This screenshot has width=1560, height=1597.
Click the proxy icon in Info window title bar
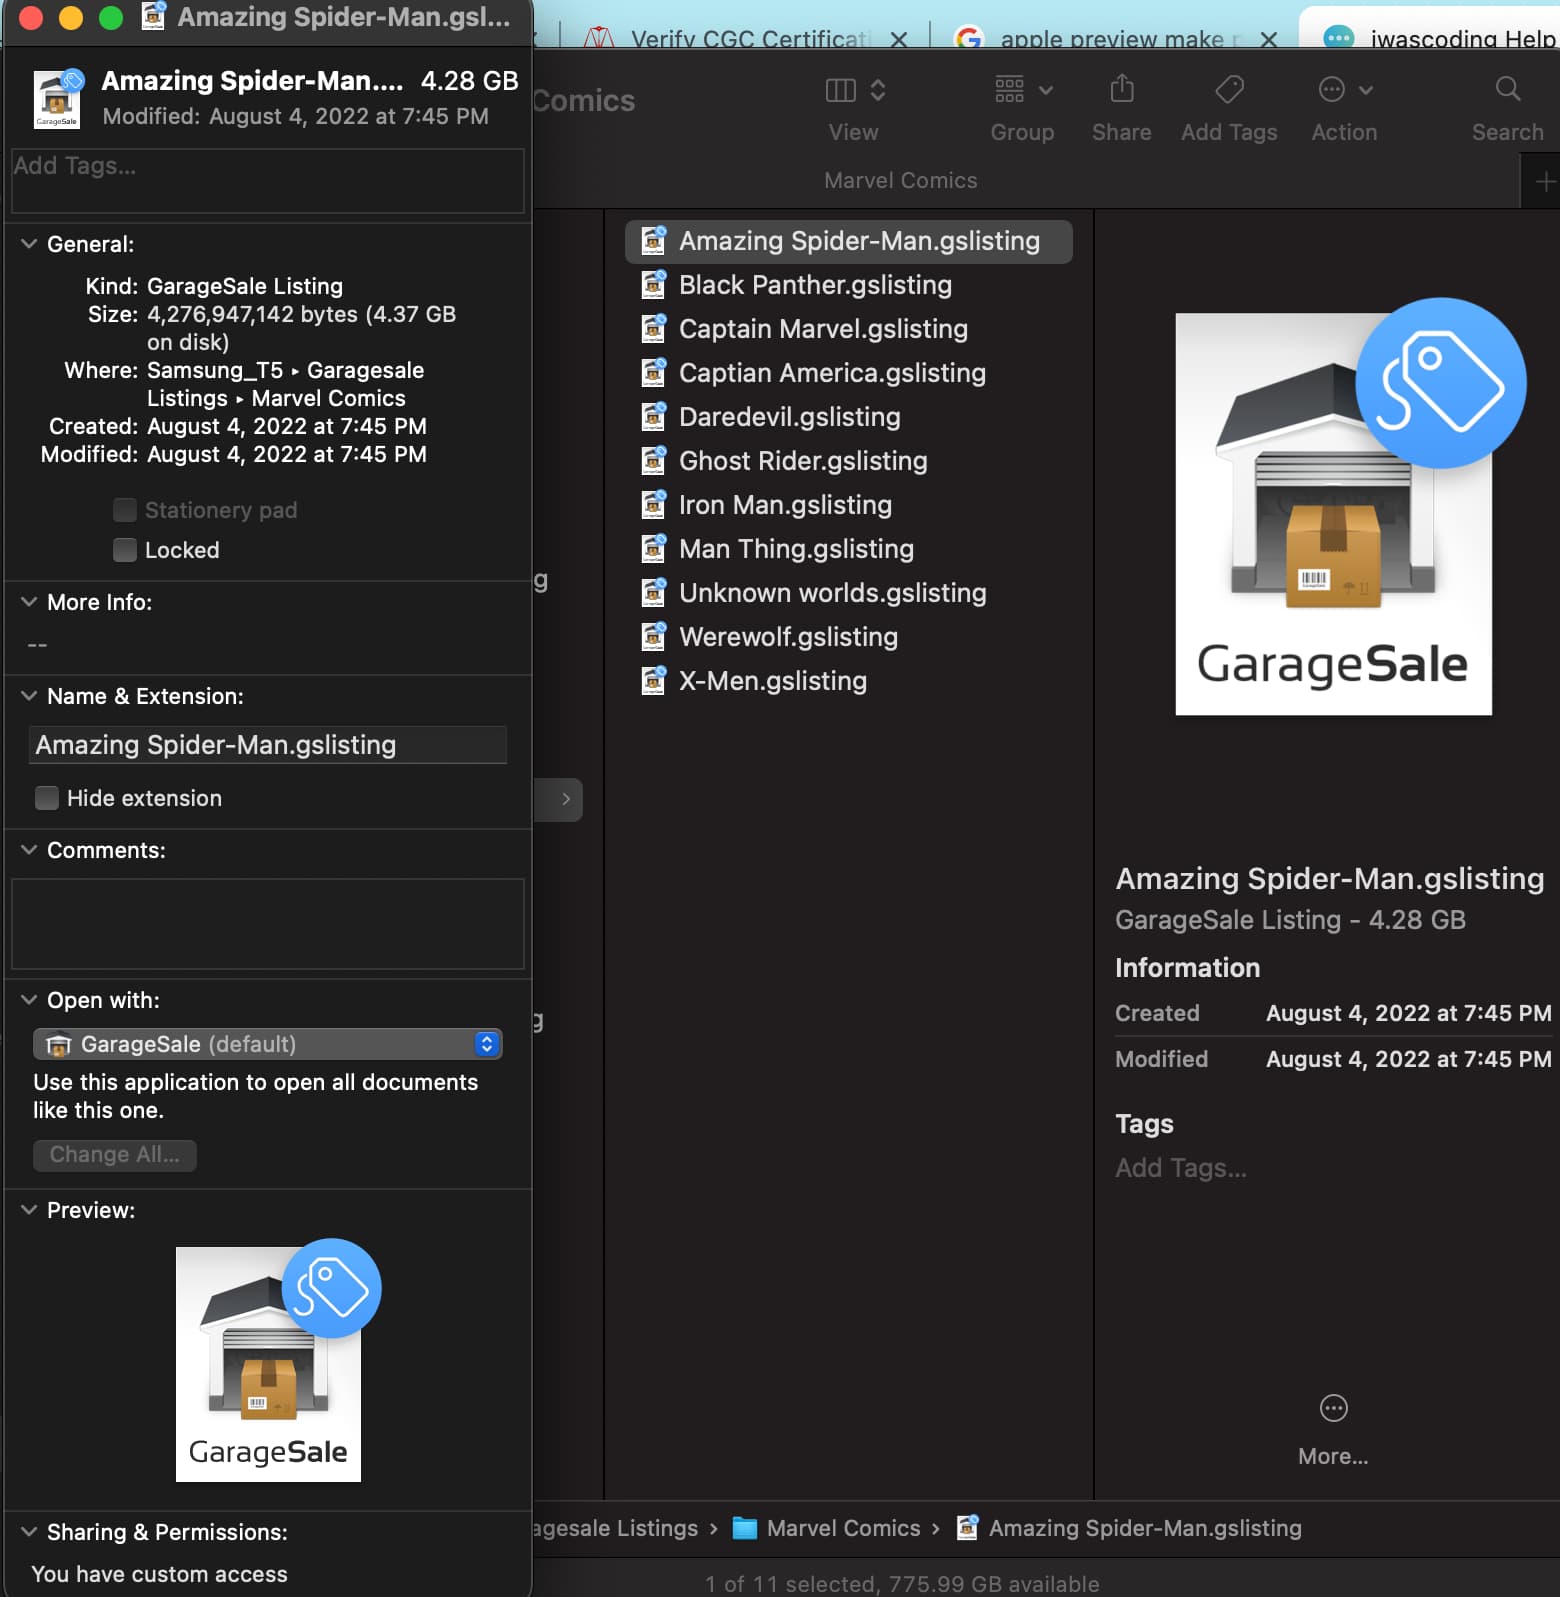(153, 17)
